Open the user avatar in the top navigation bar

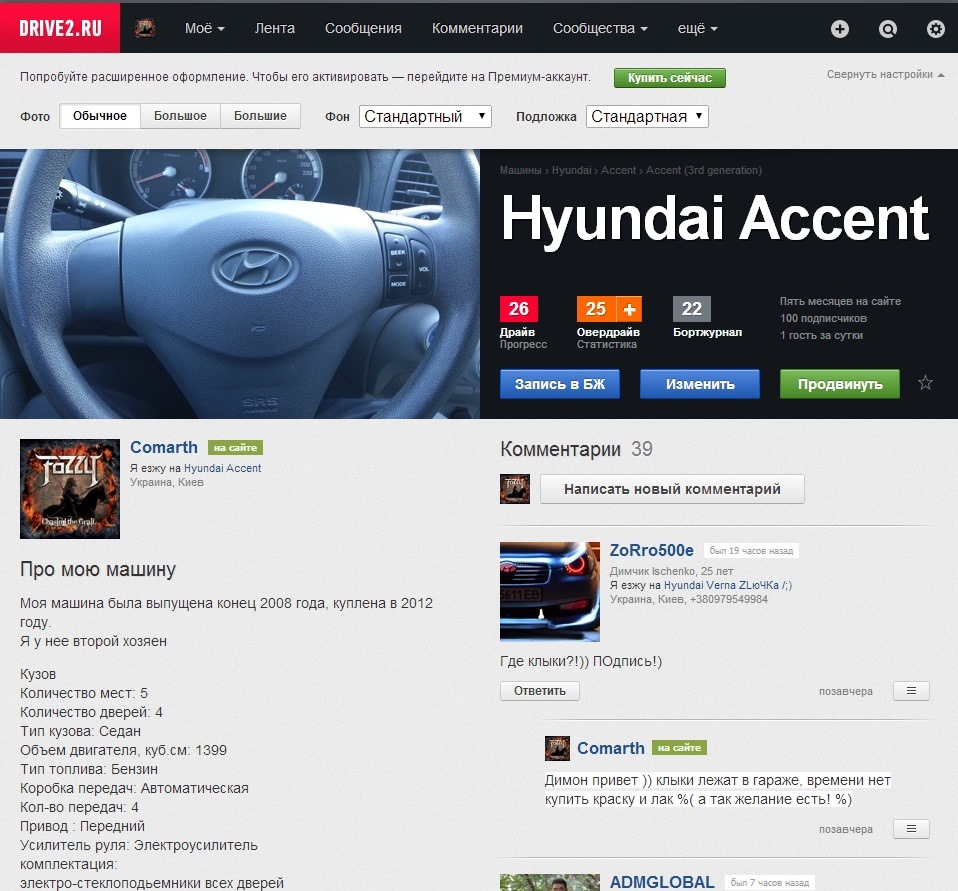click(145, 28)
